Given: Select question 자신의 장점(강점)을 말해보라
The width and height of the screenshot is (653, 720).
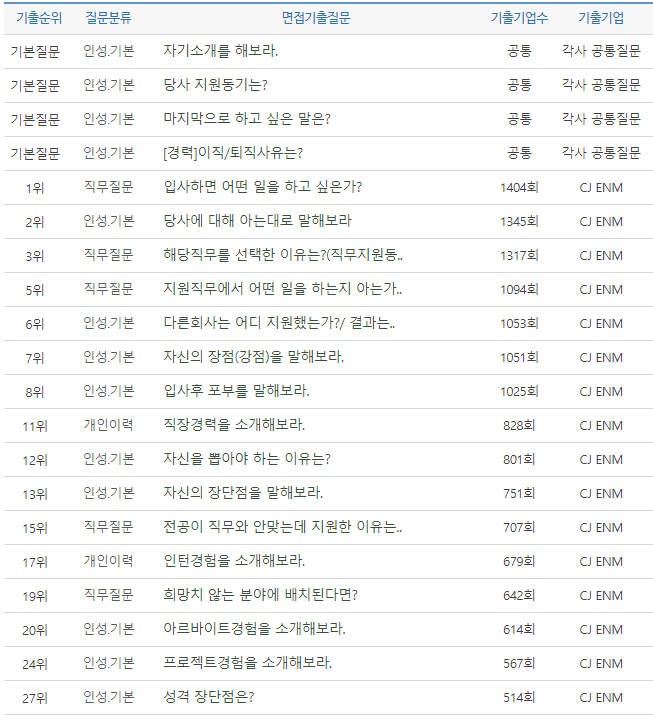Looking at the screenshot, I should [x=254, y=357].
